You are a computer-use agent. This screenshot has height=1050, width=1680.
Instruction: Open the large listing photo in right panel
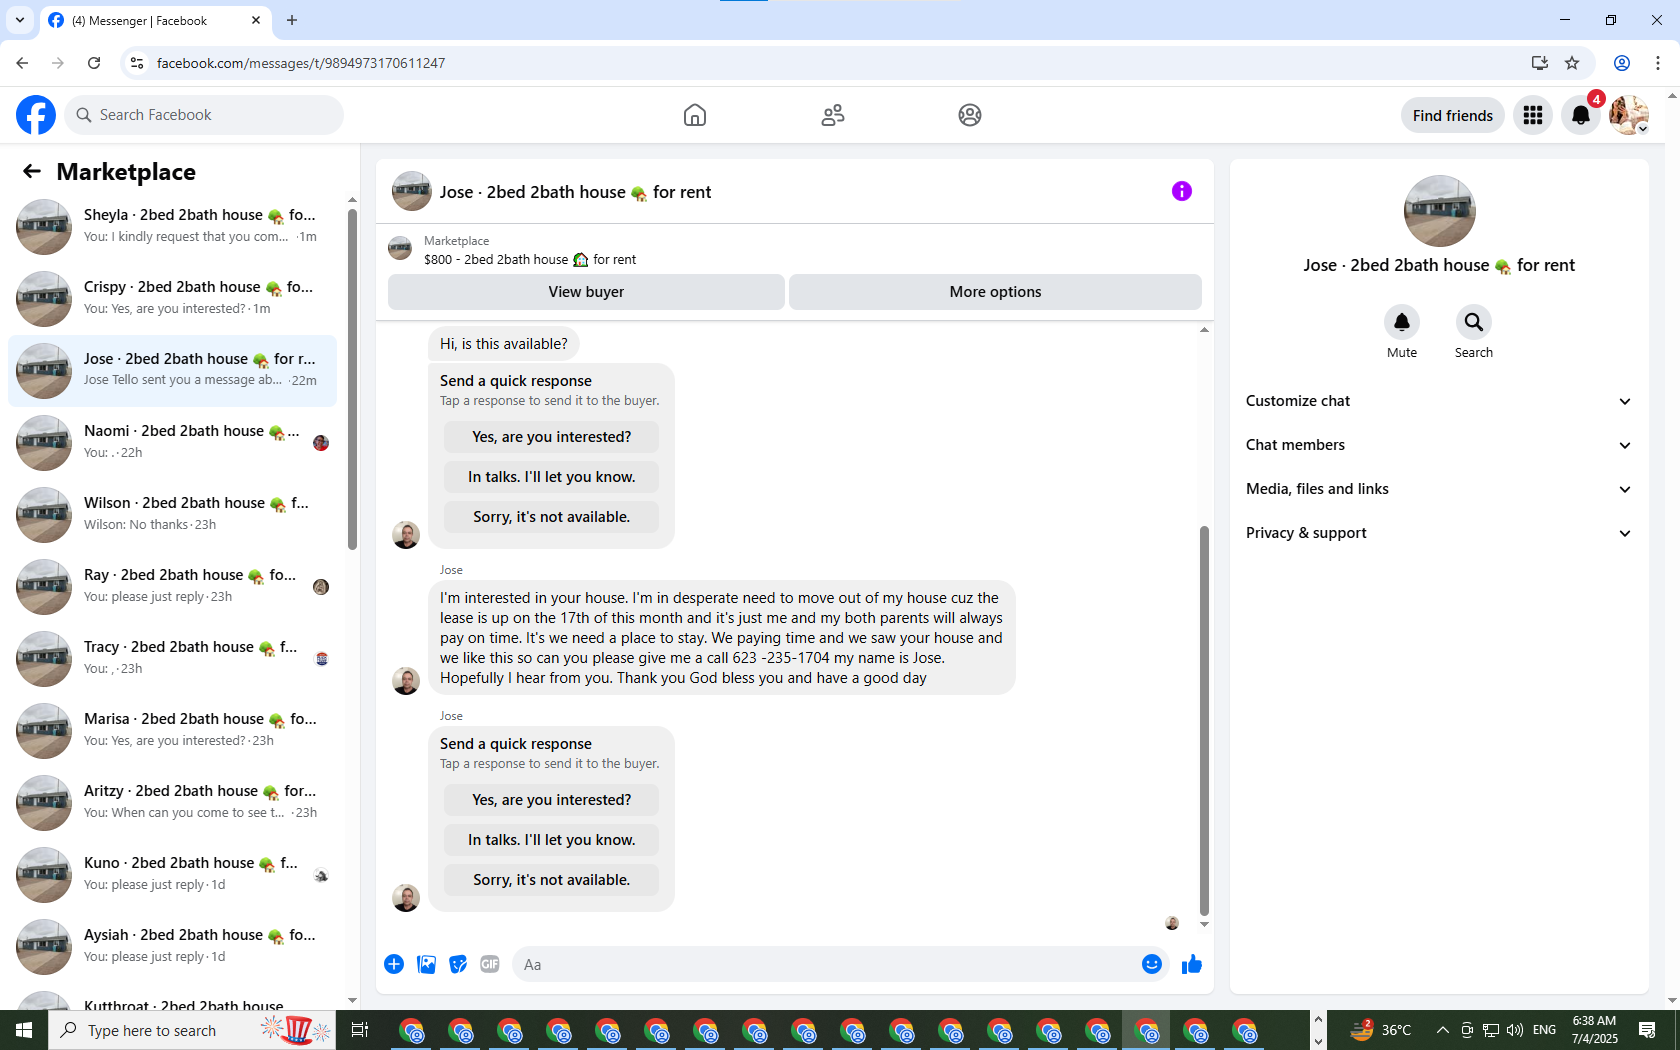(1440, 211)
